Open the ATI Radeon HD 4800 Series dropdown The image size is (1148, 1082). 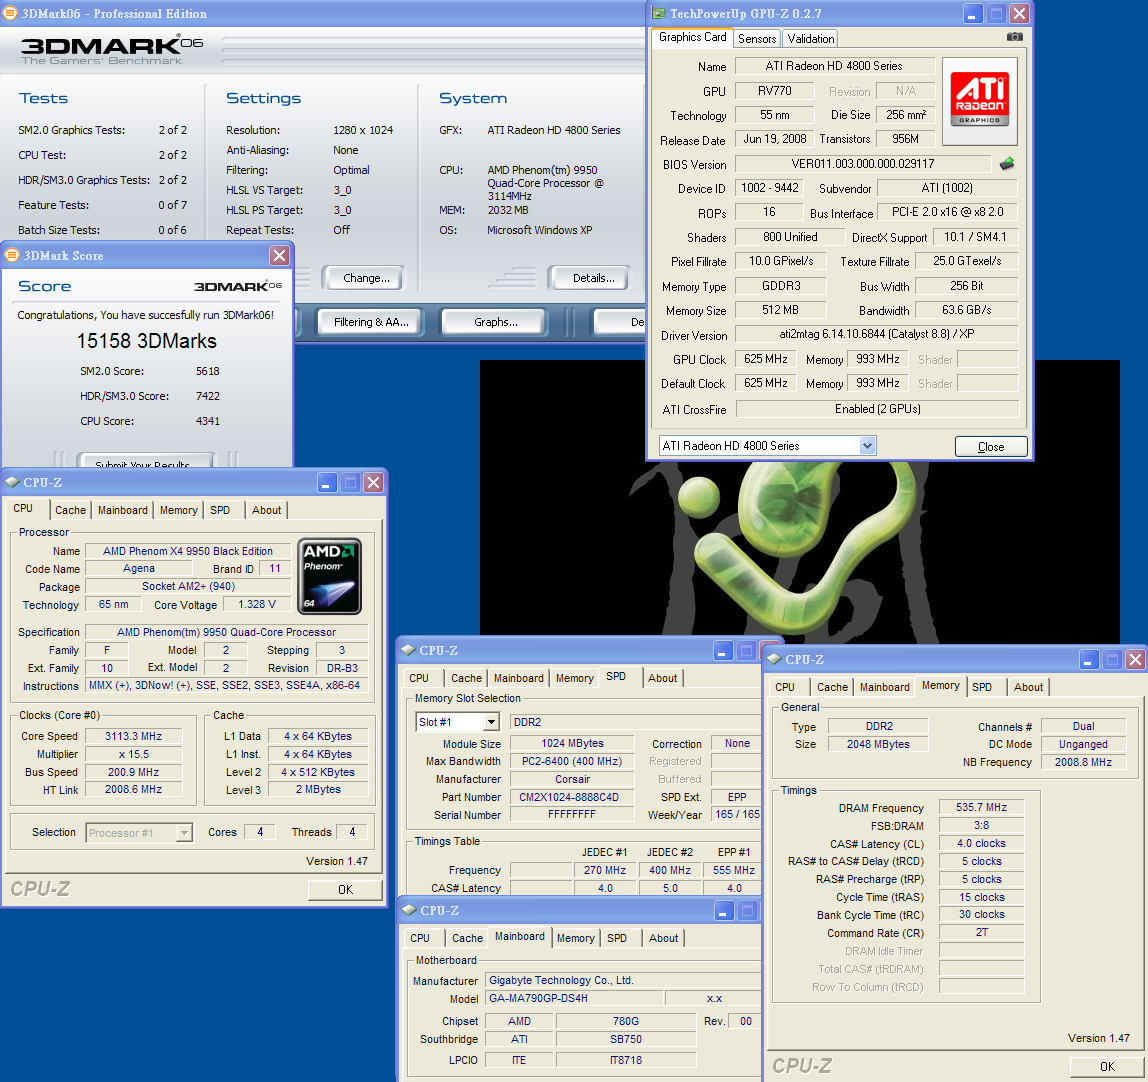coord(866,446)
